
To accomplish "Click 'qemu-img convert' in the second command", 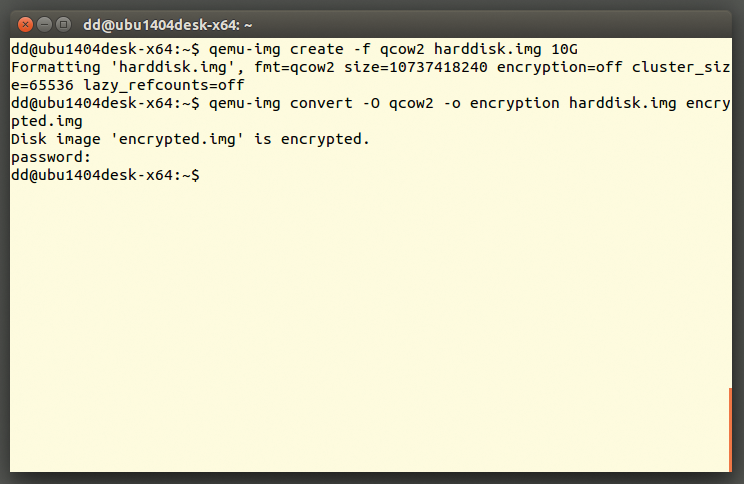I will click(x=280, y=103).
